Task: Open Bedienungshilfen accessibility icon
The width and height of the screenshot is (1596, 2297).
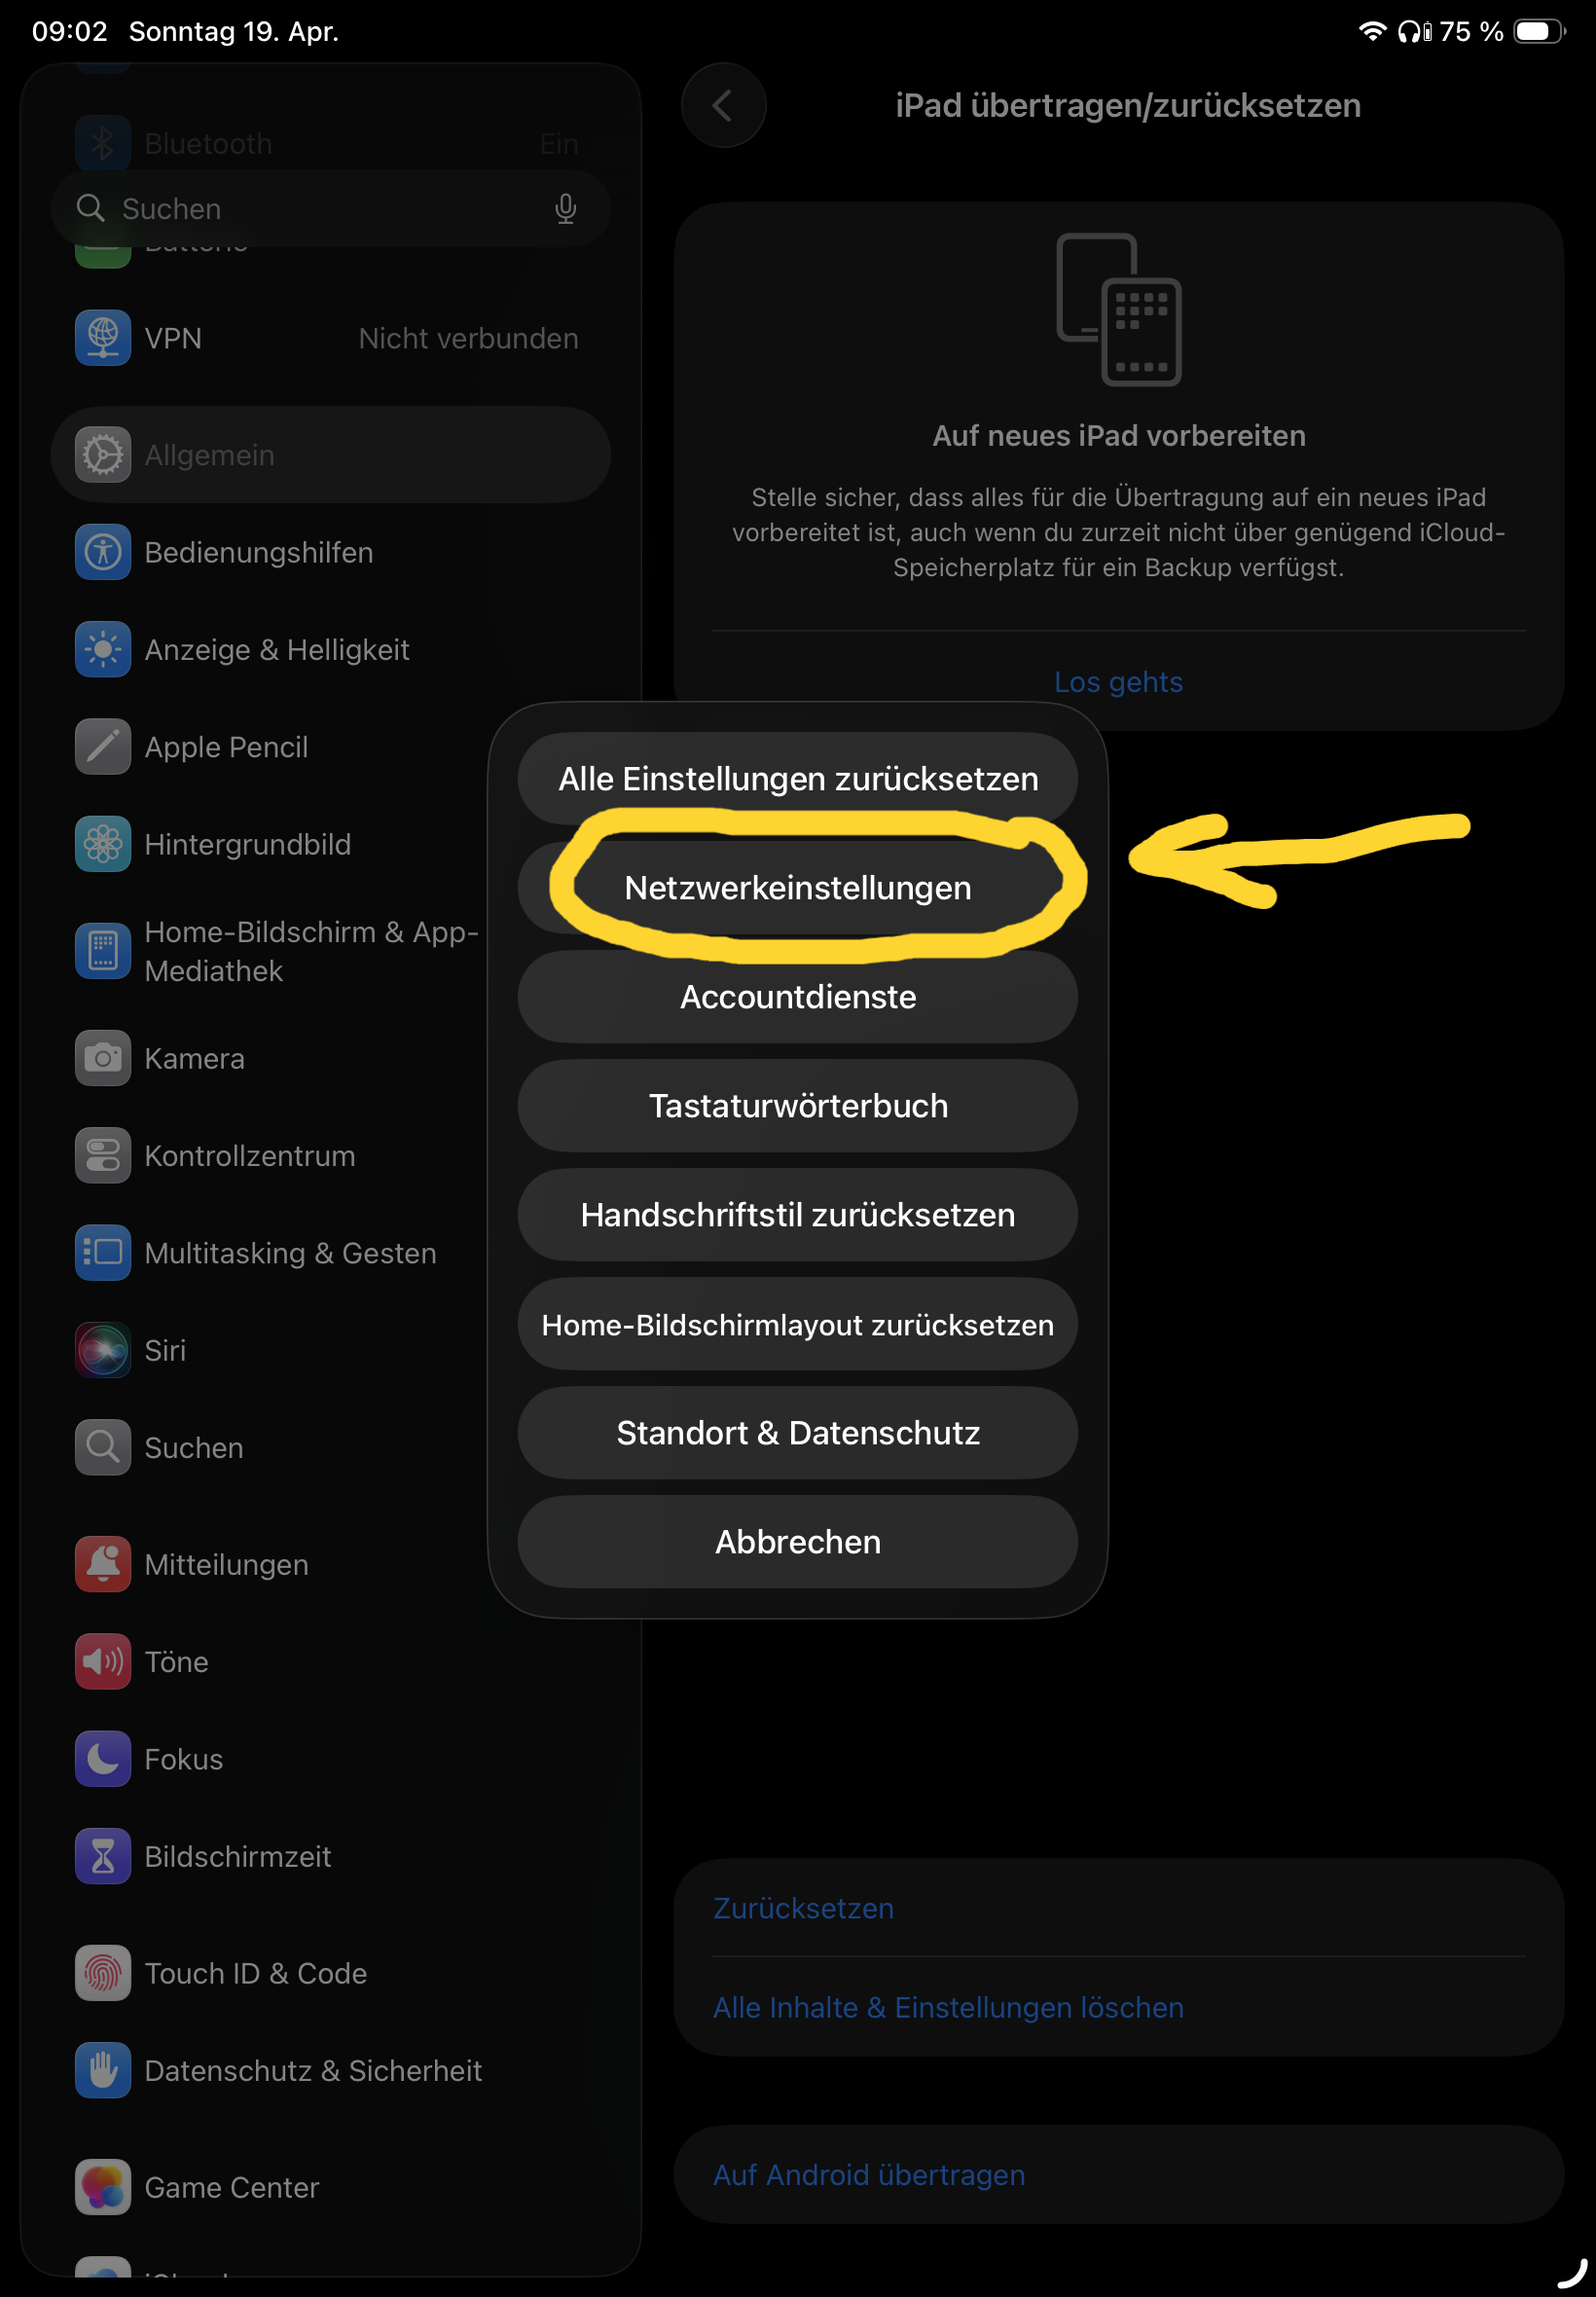Action: pyautogui.click(x=103, y=552)
